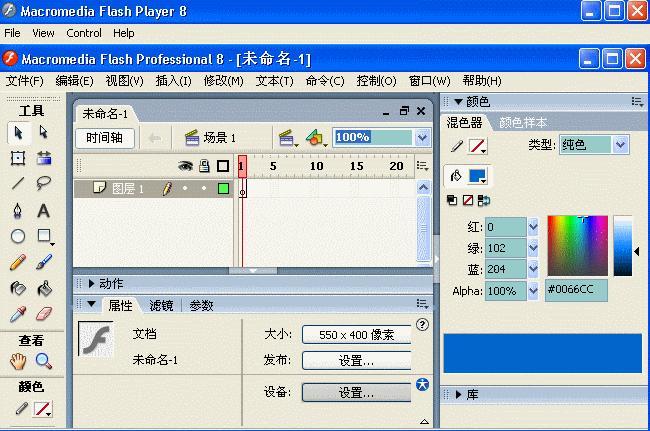Click the 发布 设置... button

357,361
